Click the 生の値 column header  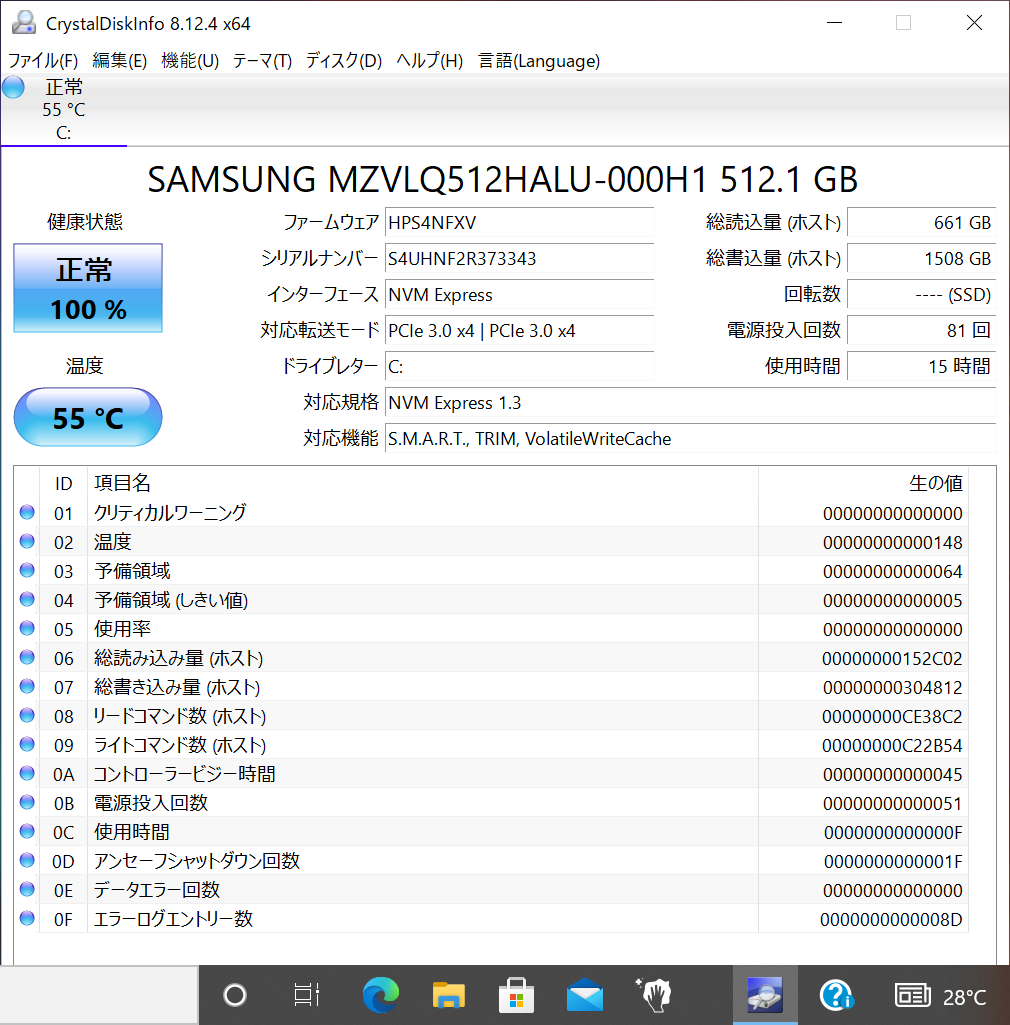click(x=863, y=483)
